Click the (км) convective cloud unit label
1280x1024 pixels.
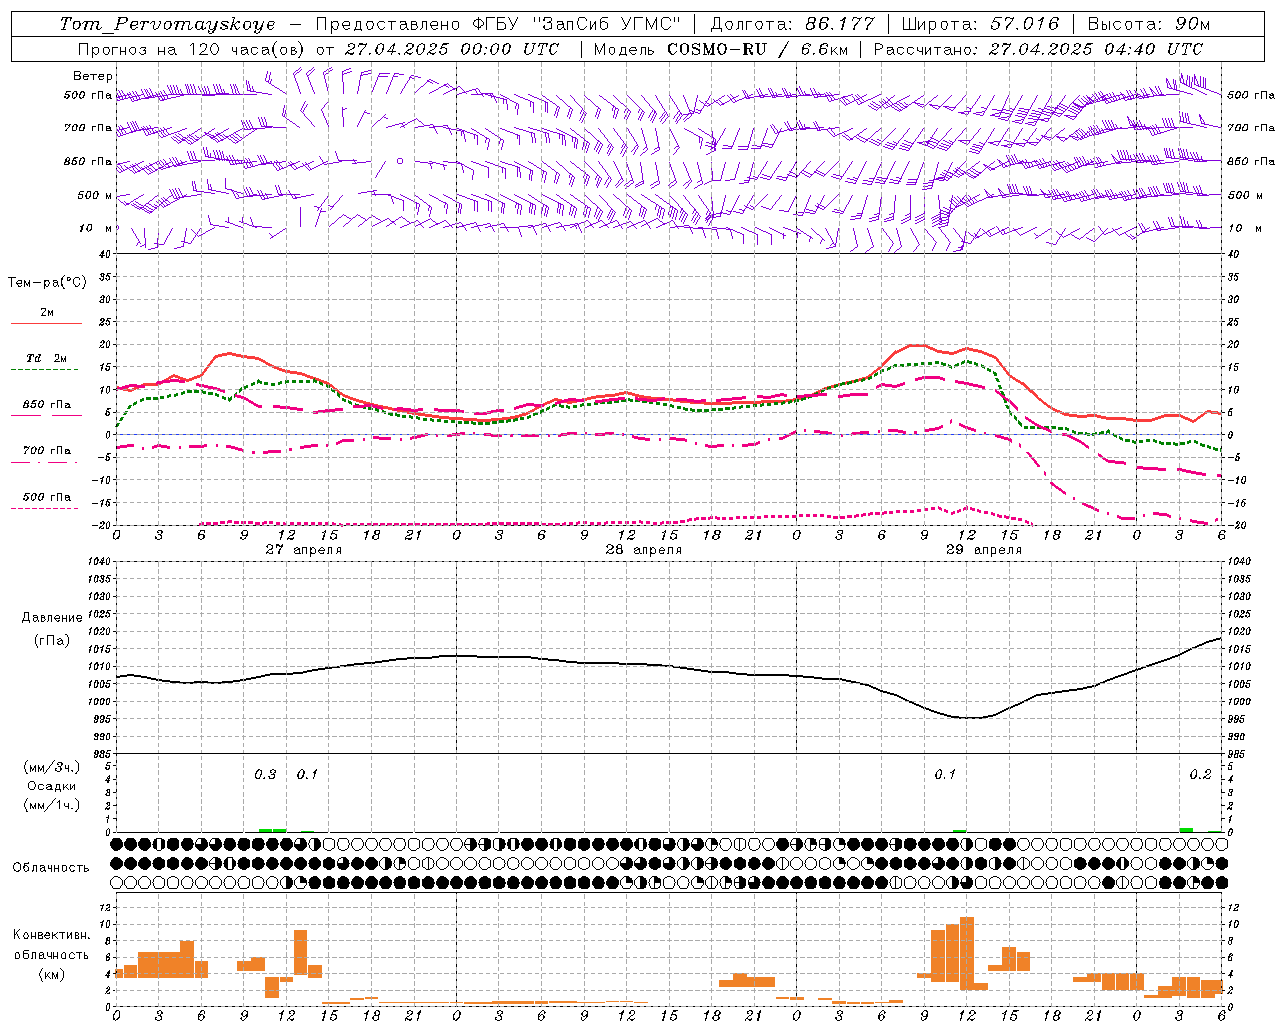pos(51,974)
